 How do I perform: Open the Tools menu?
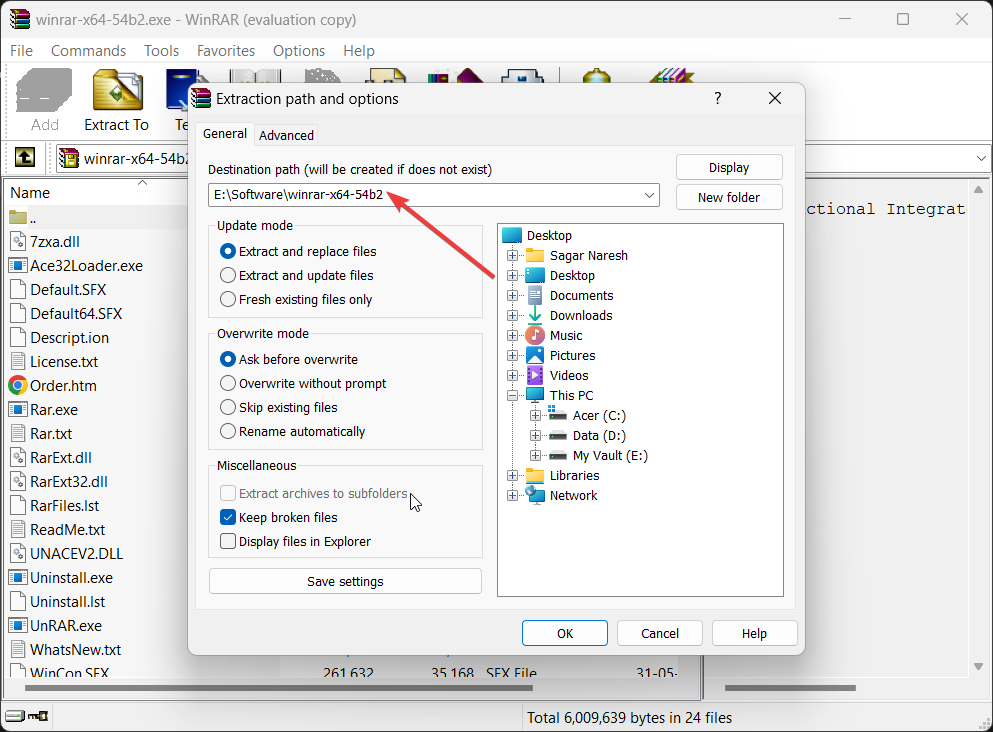(x=161, y=51)
